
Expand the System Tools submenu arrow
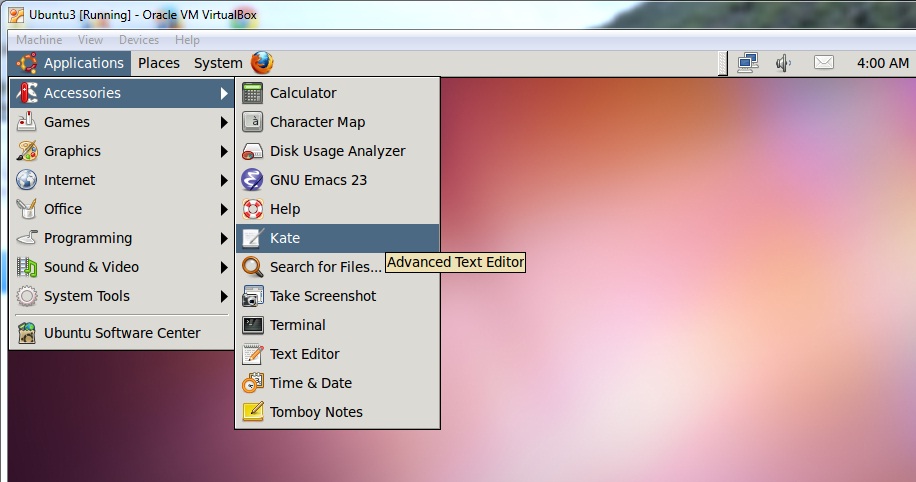pyautogui.click(x=224, y=296)
